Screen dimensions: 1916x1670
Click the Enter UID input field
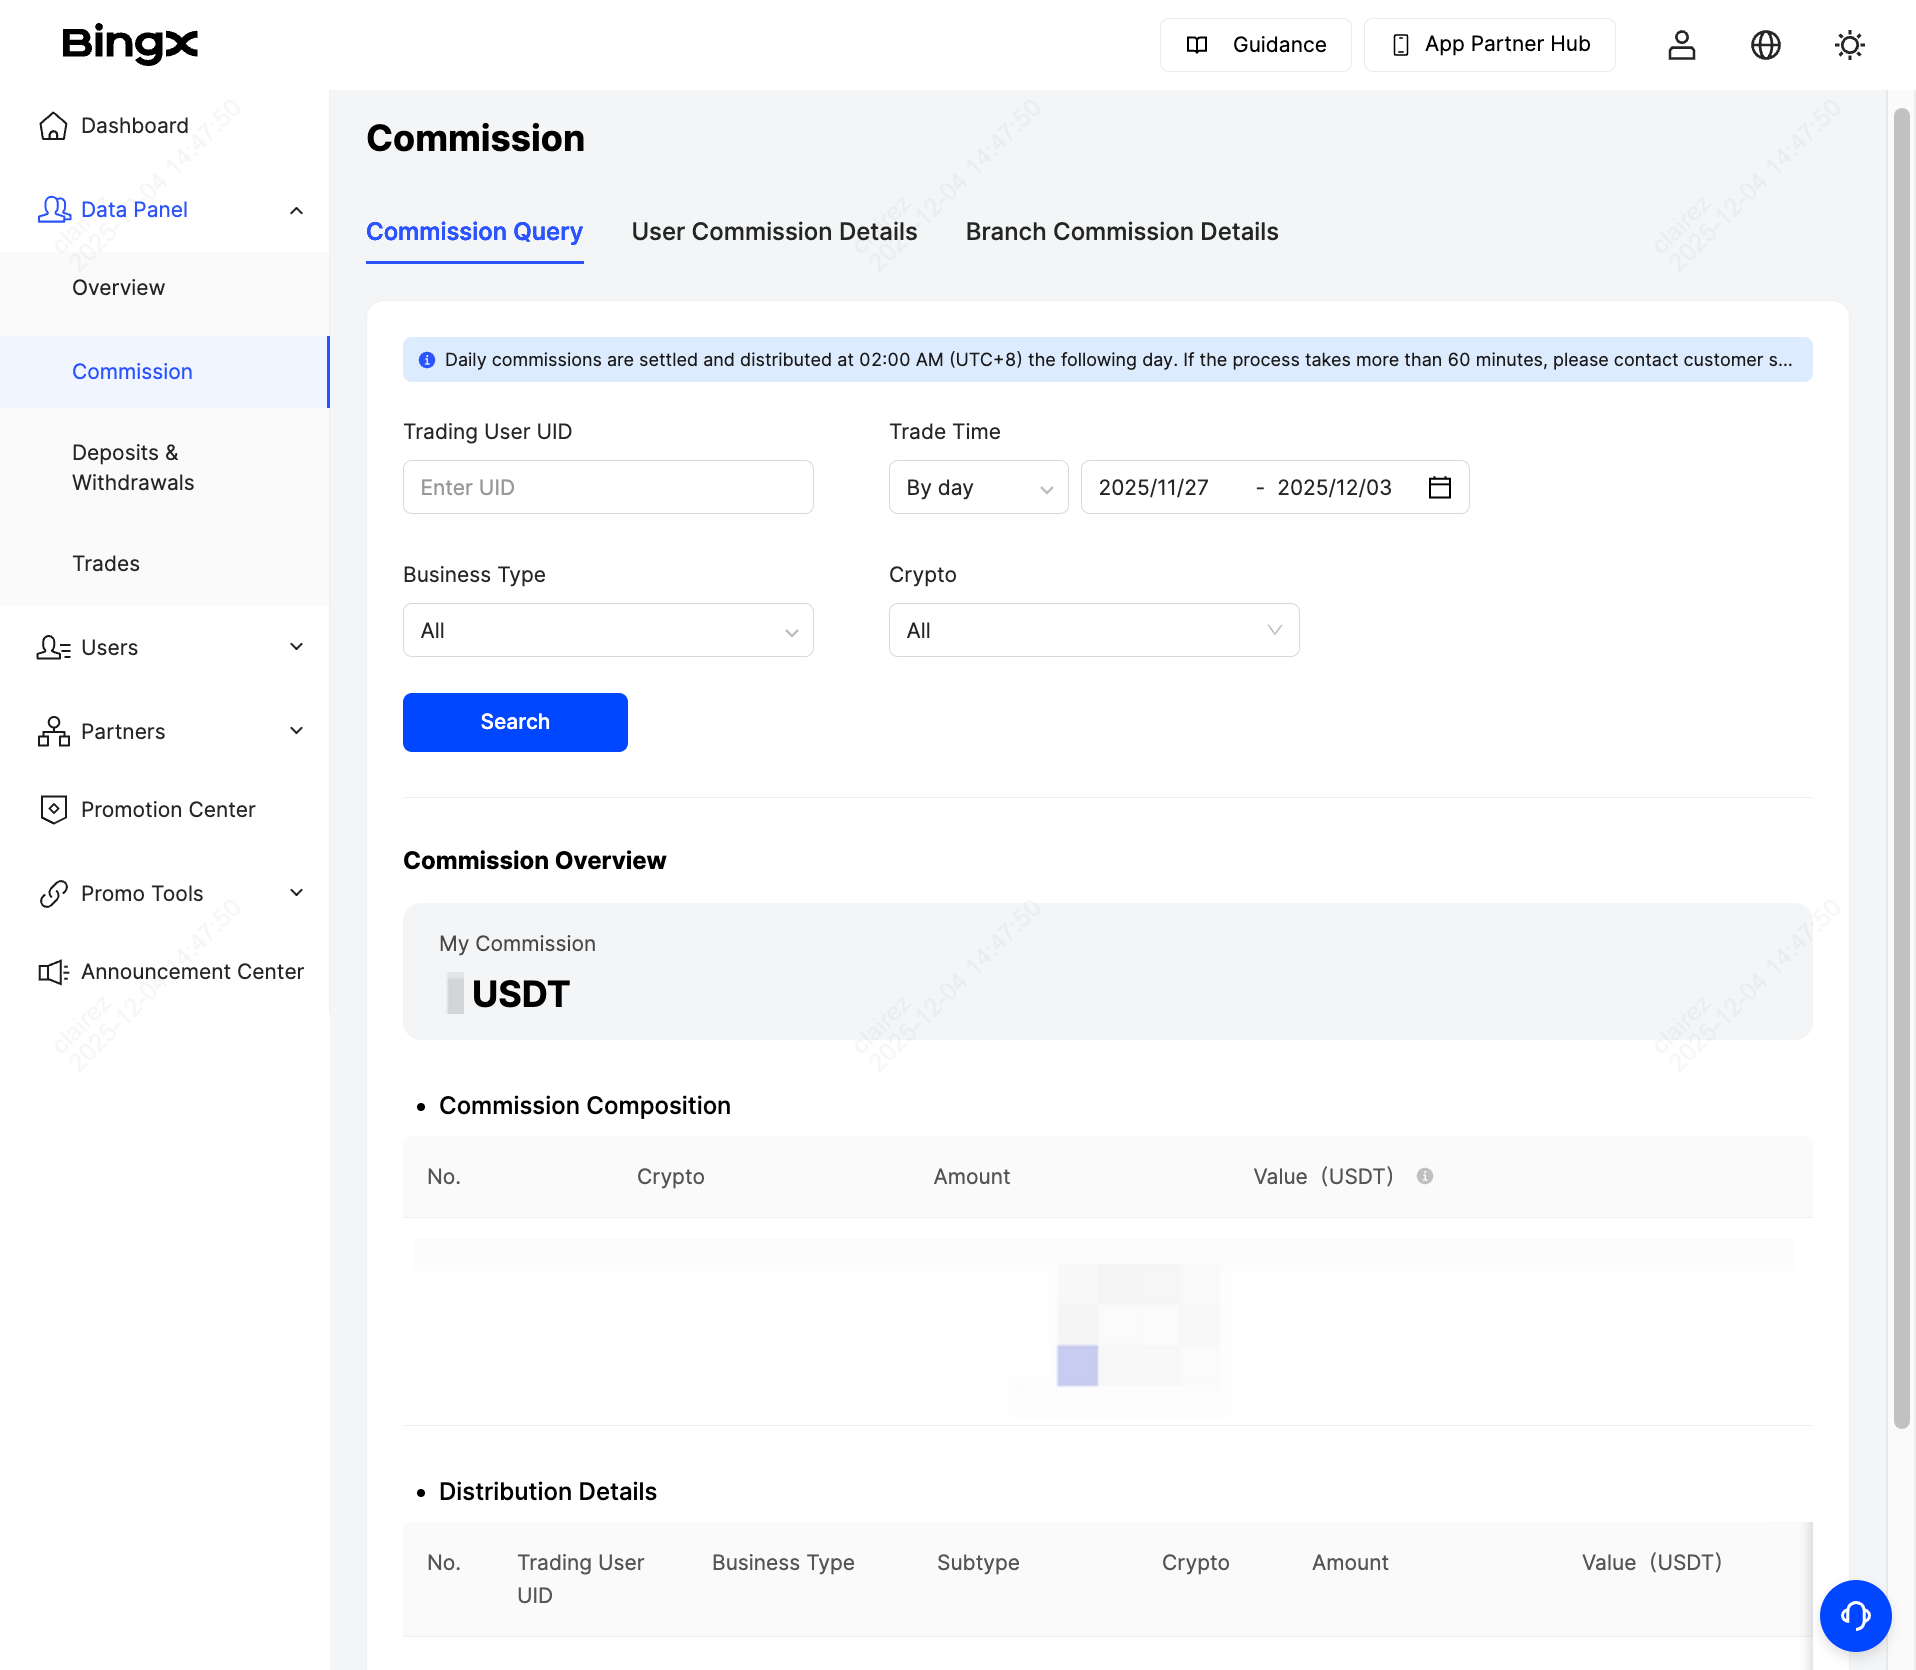(607, 487)
